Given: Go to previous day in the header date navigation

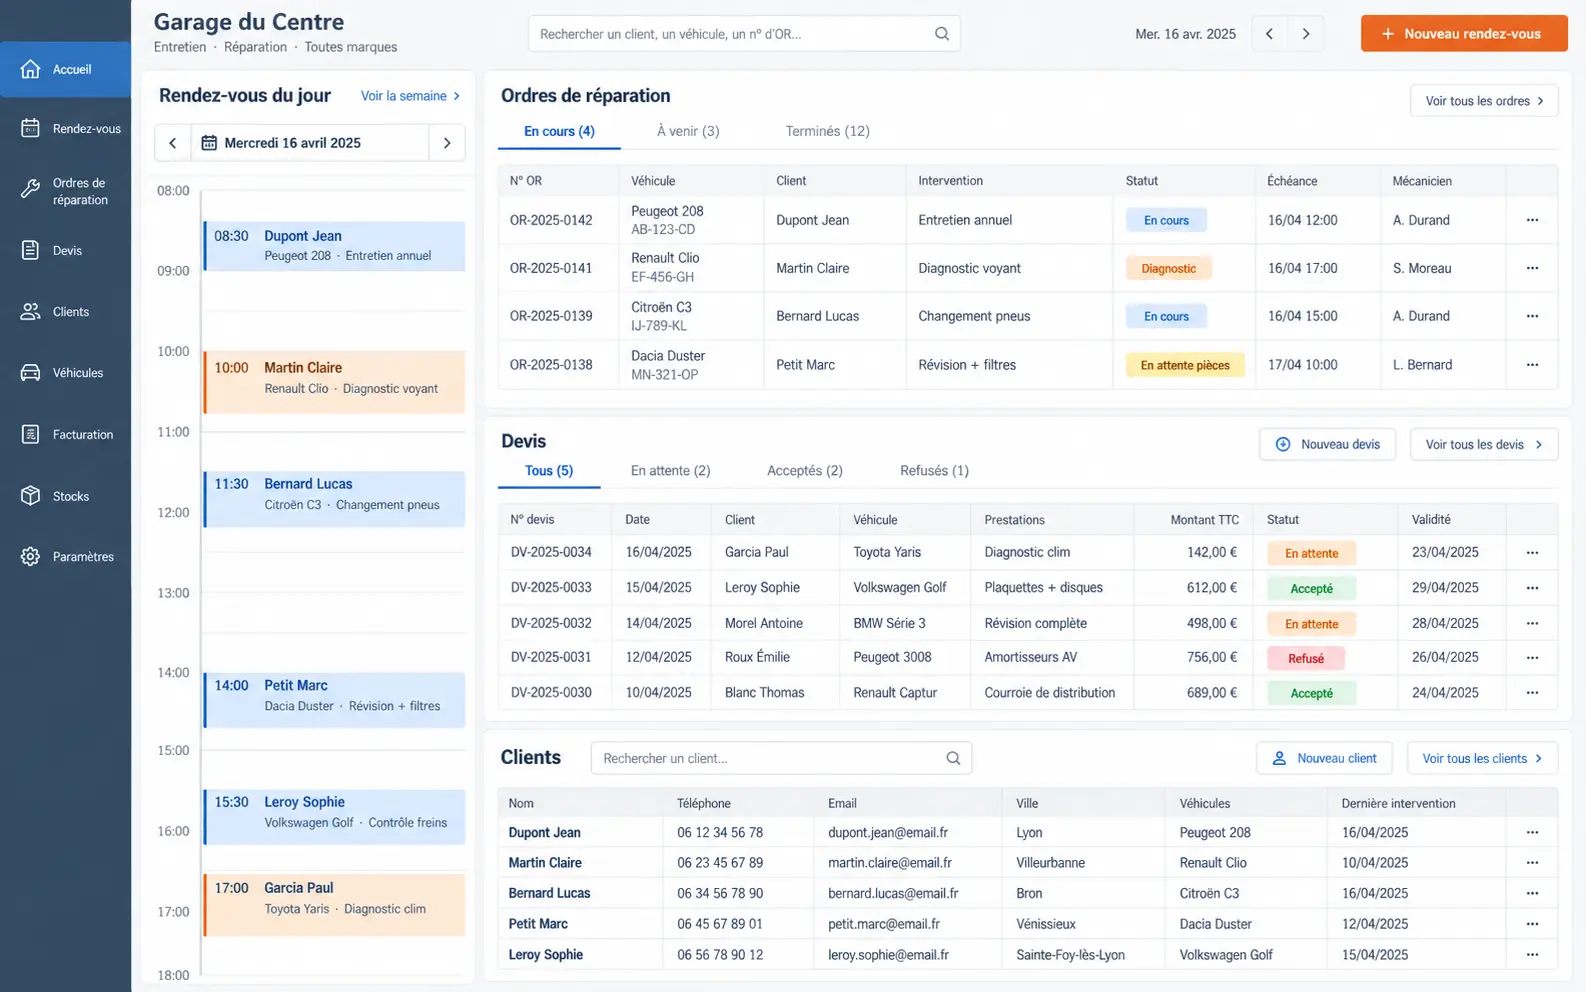Looking at the screenshot, I should (1270, 34).
